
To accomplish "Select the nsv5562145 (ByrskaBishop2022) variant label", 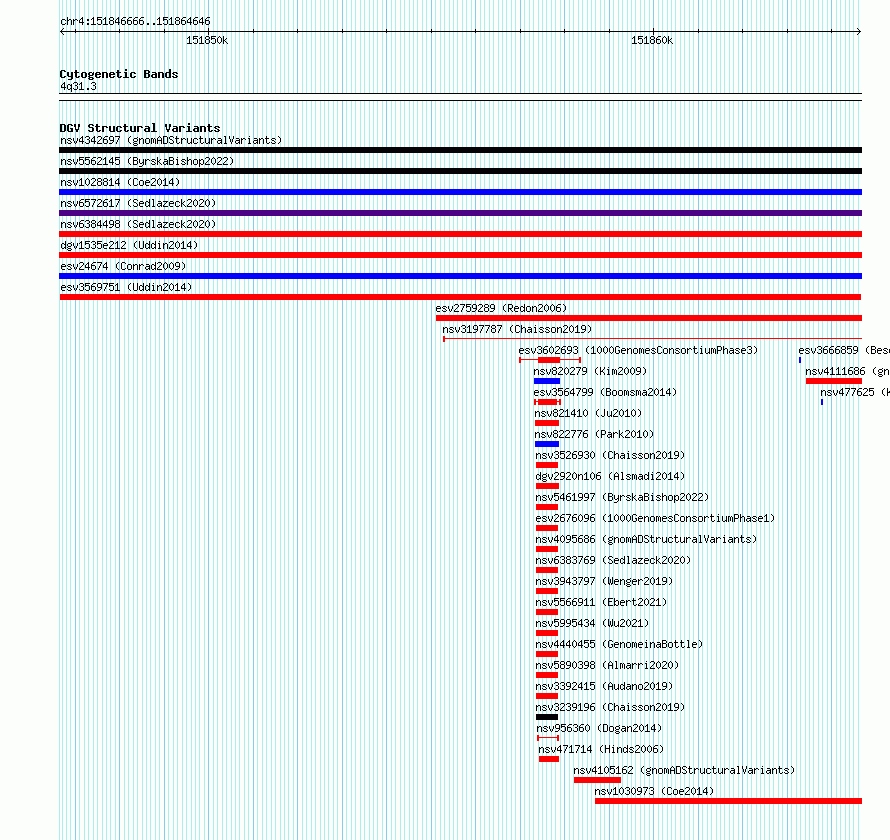I will tap(147, 161).
